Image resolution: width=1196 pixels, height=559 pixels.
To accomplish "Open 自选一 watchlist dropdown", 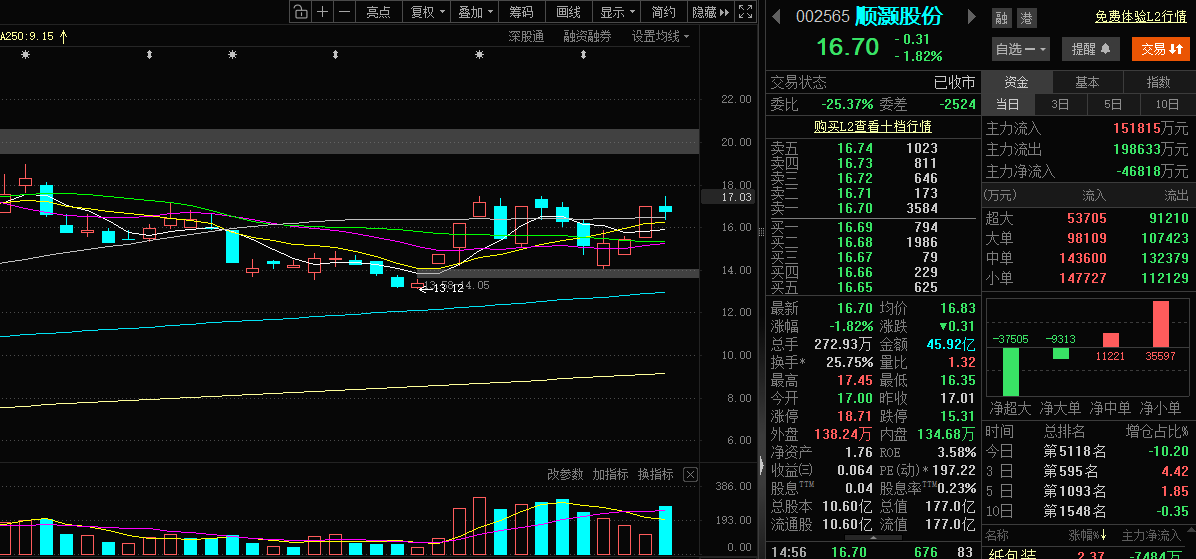I will coord(1021,50).
